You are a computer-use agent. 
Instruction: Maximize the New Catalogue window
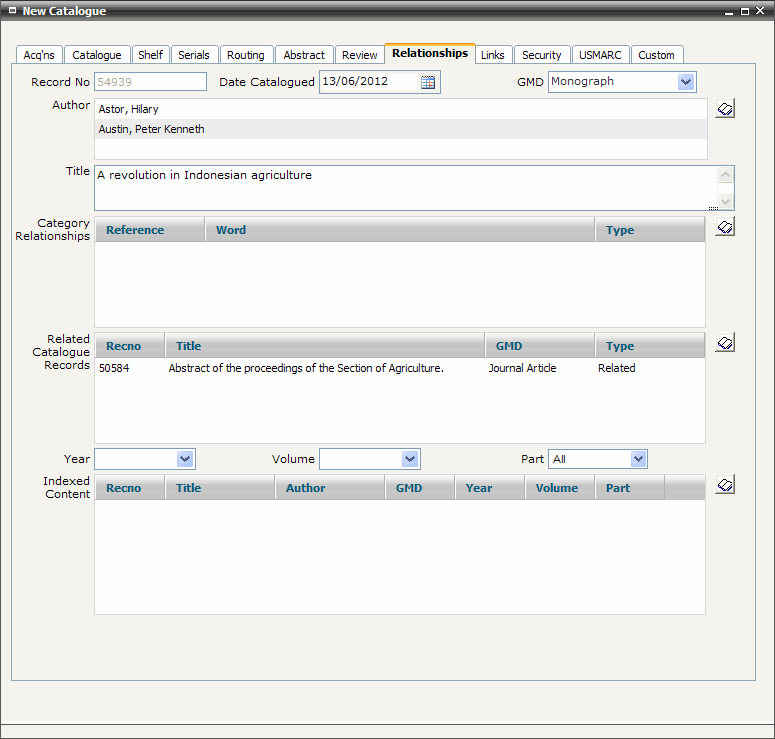click(746, 11)
